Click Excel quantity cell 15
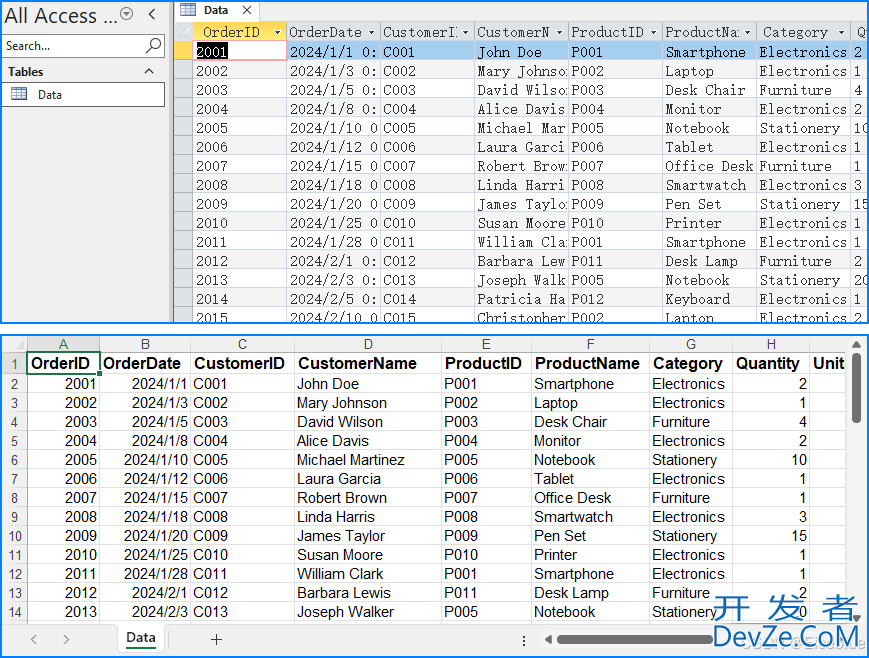The width and height of the screenshot is (869, 658). (770, 536)
